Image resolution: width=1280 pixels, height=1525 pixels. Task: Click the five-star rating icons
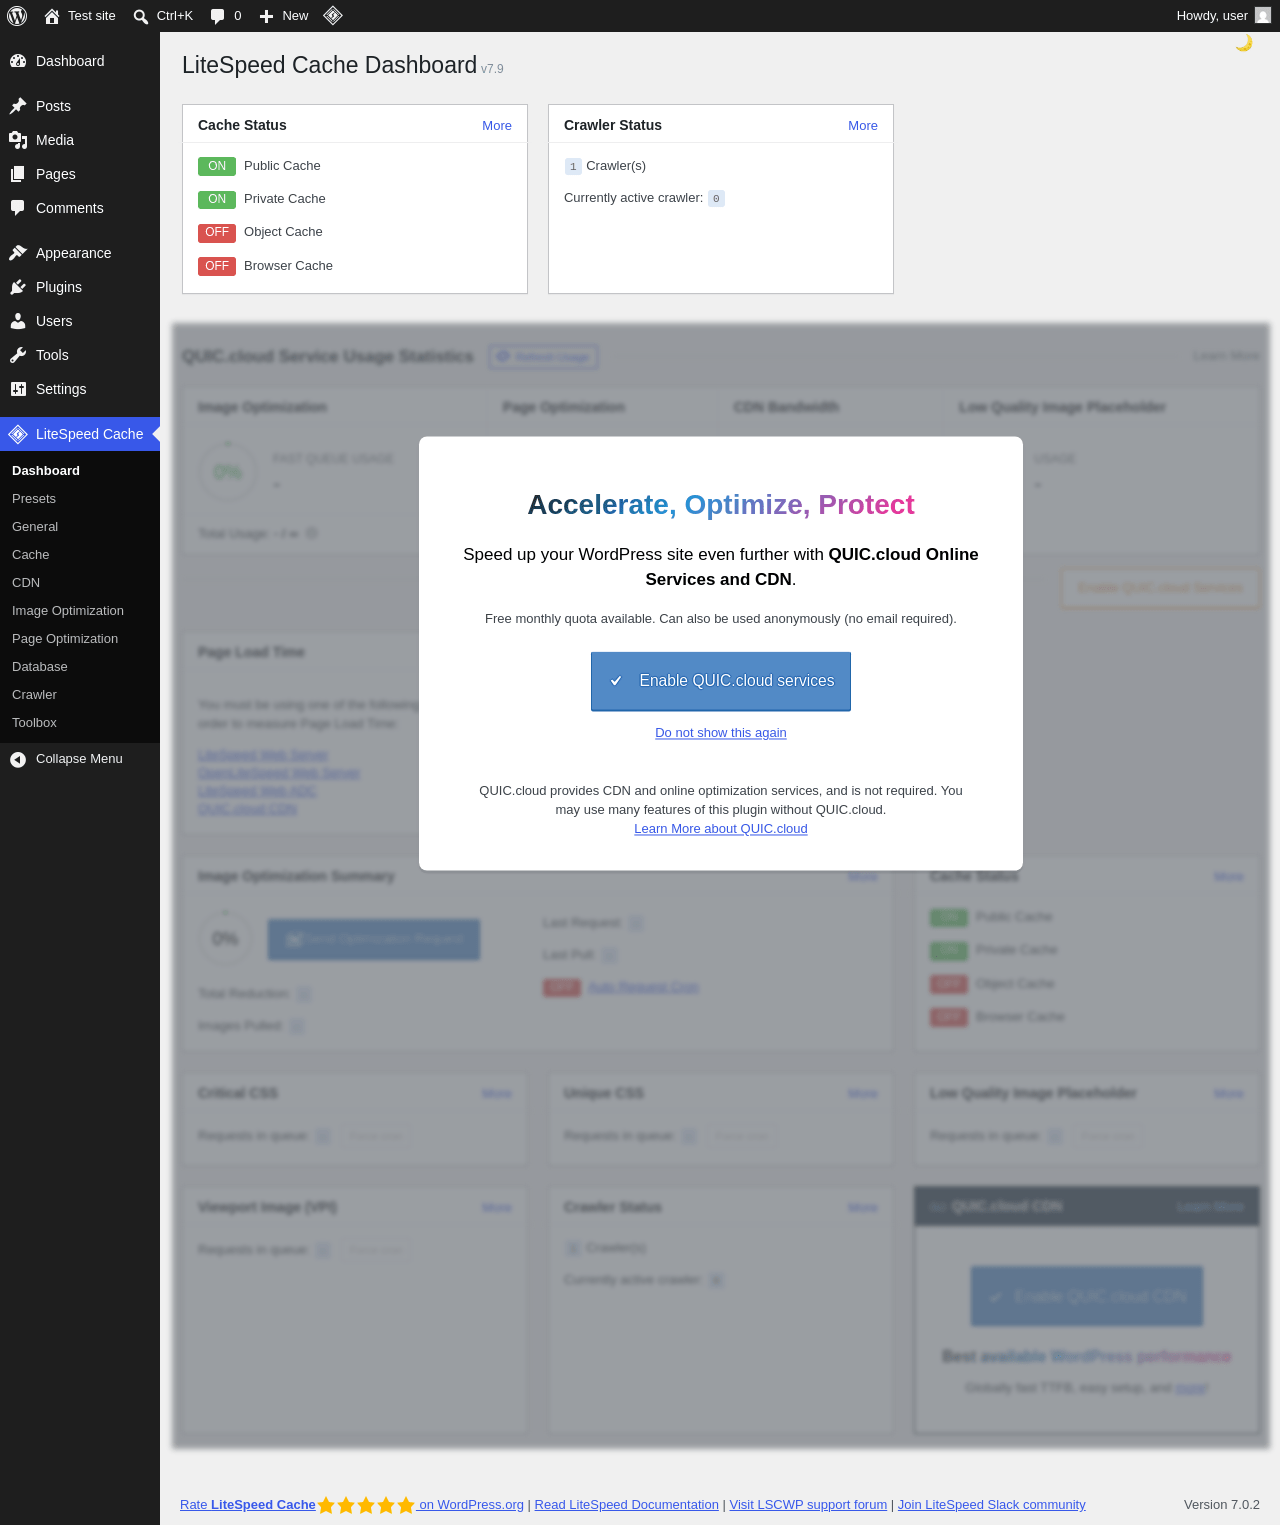point(366,1505)
